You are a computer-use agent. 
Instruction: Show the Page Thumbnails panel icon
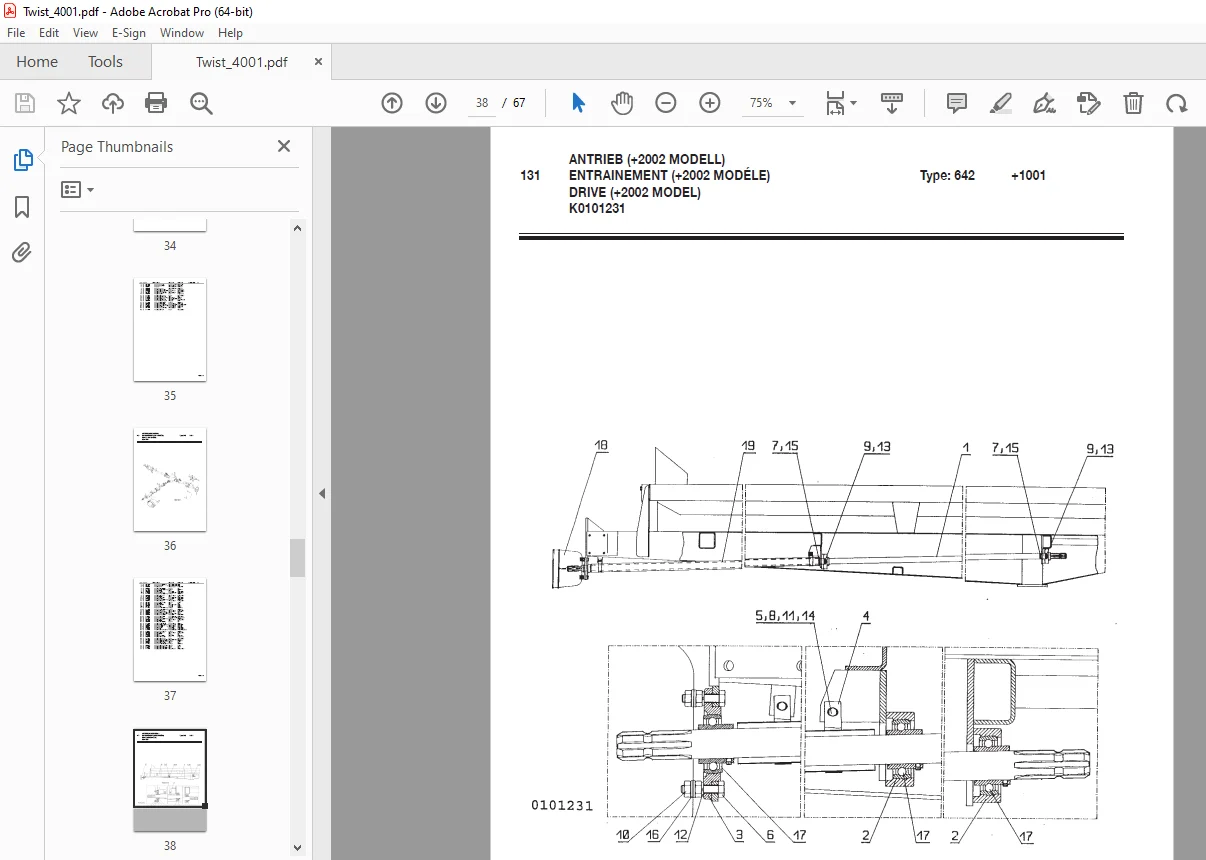point(22,159)
